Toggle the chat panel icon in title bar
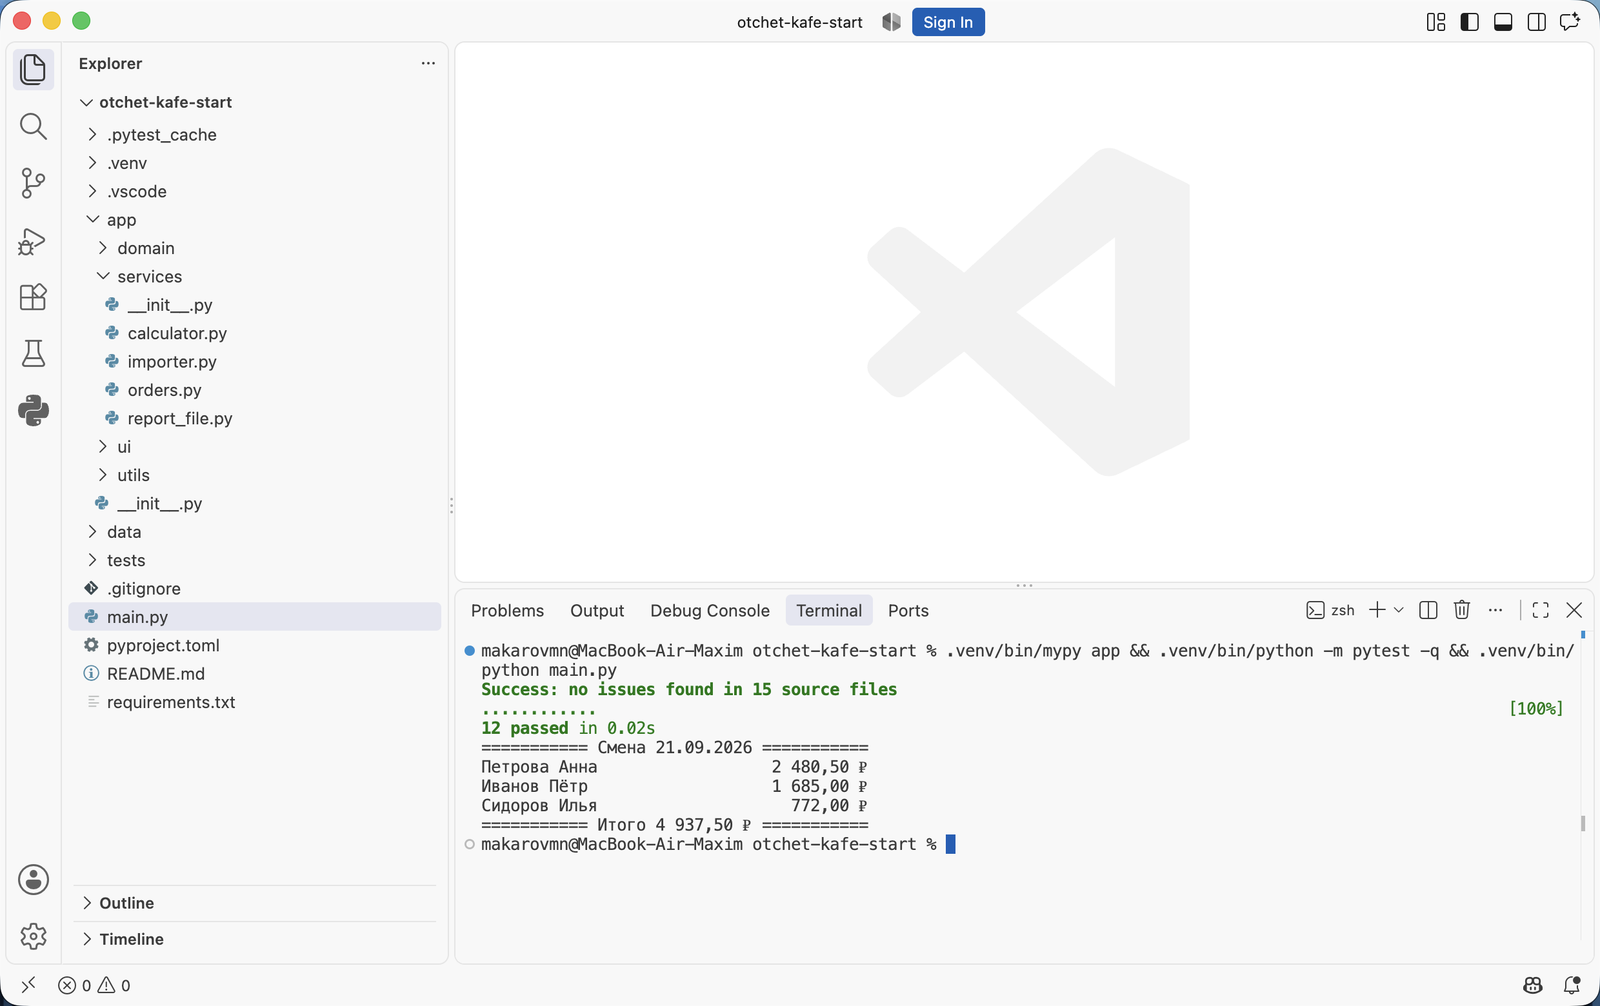1600x1006 pixels. click(x=1570, y=22)
